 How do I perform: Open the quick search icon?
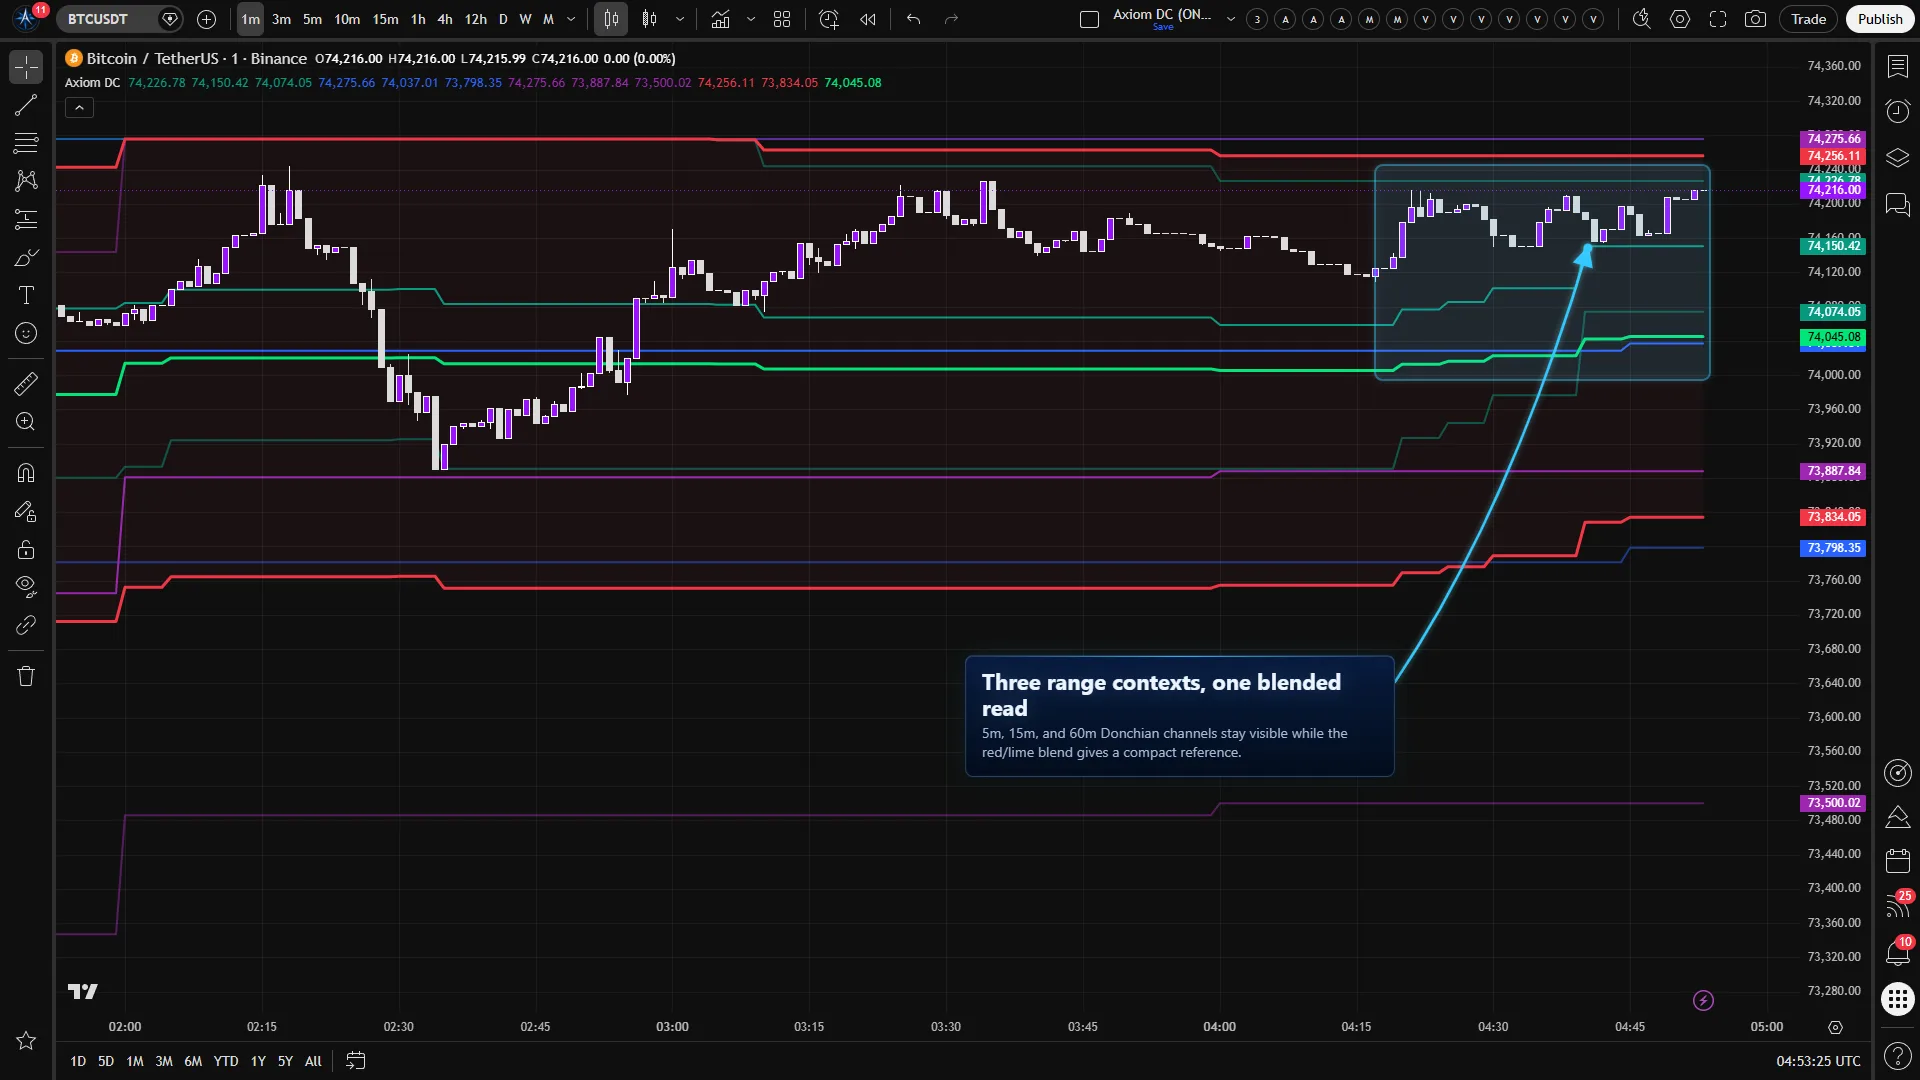coord(1641,19)
